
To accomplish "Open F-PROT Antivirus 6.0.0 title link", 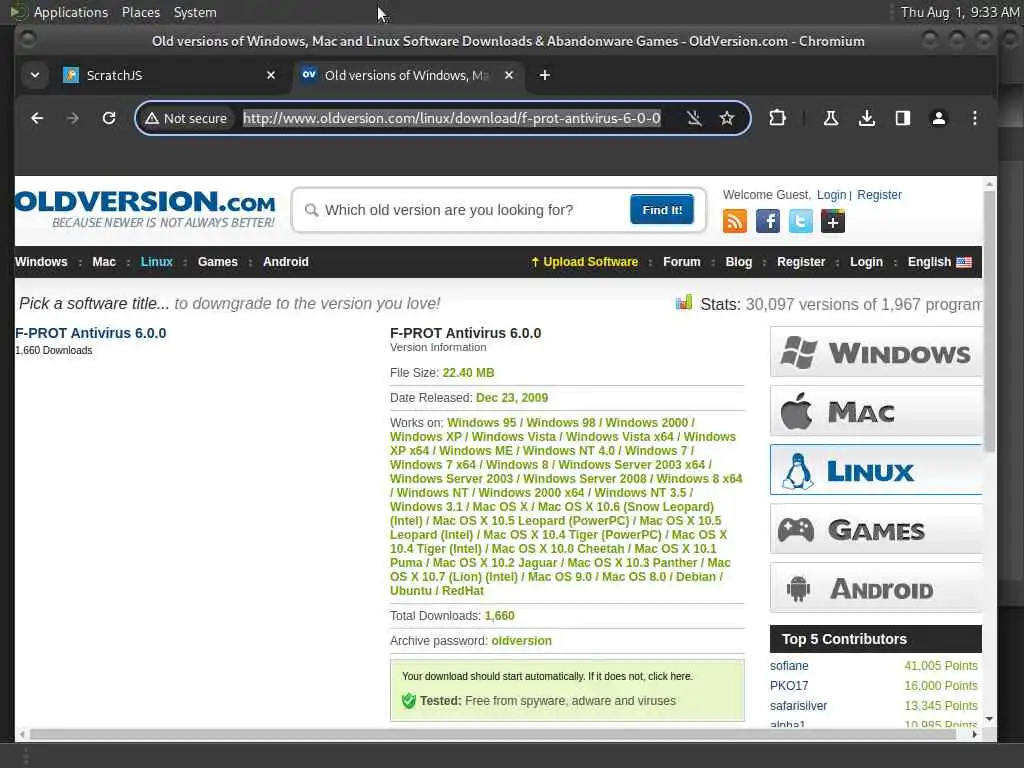I will tap(91, 333).
